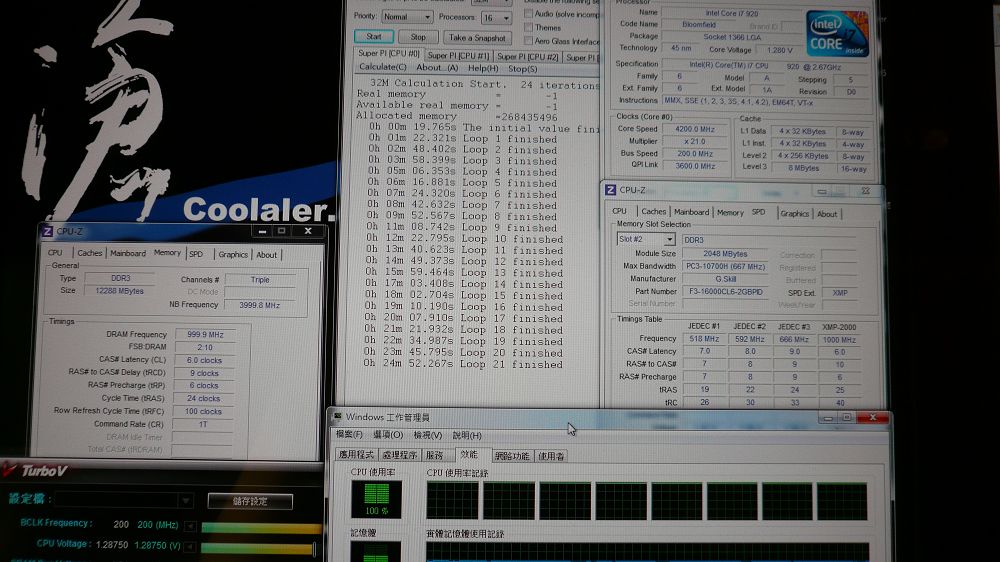Click the Part Number field F3-16000CL6-2GBPID
The image size is (1000, 562).
coord(726,292)
